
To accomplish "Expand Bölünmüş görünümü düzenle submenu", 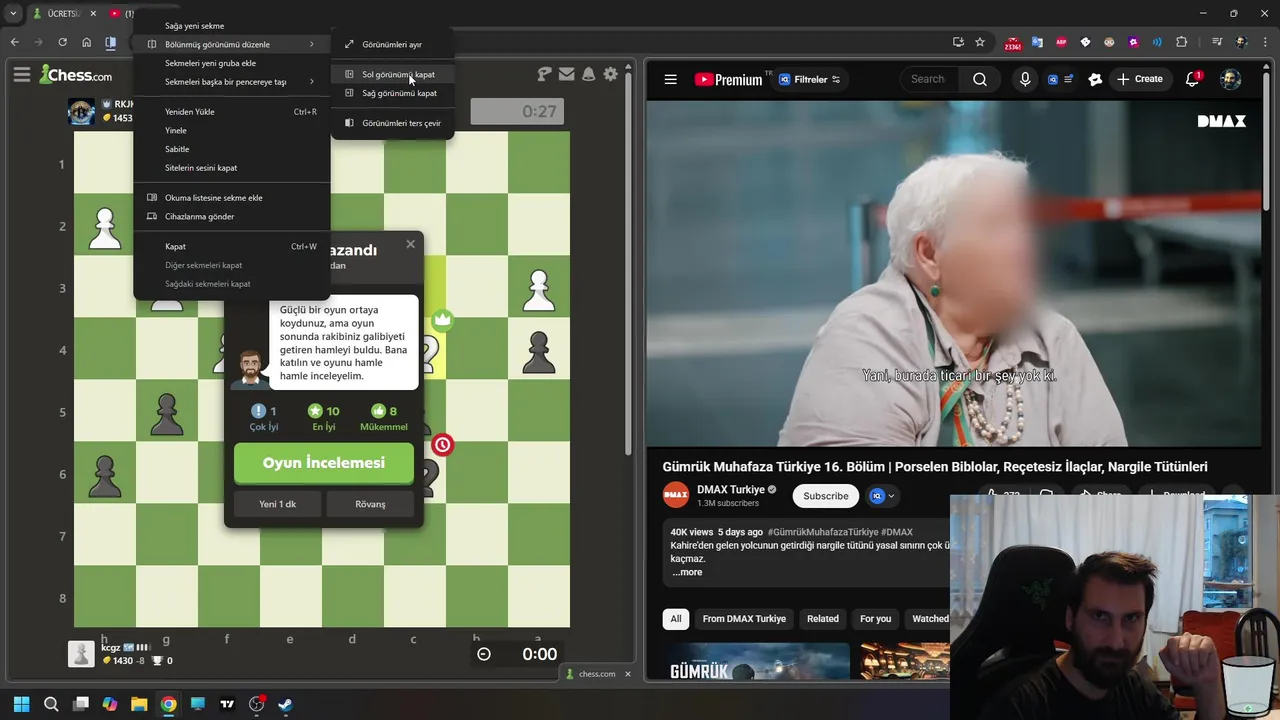I will 232,44.
